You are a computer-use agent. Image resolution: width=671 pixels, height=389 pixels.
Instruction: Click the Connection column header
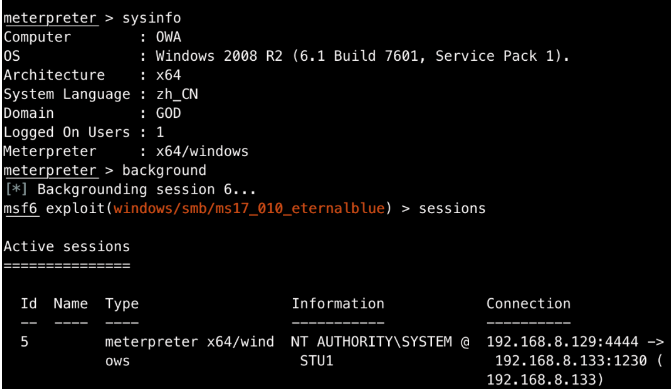(528, 303)
